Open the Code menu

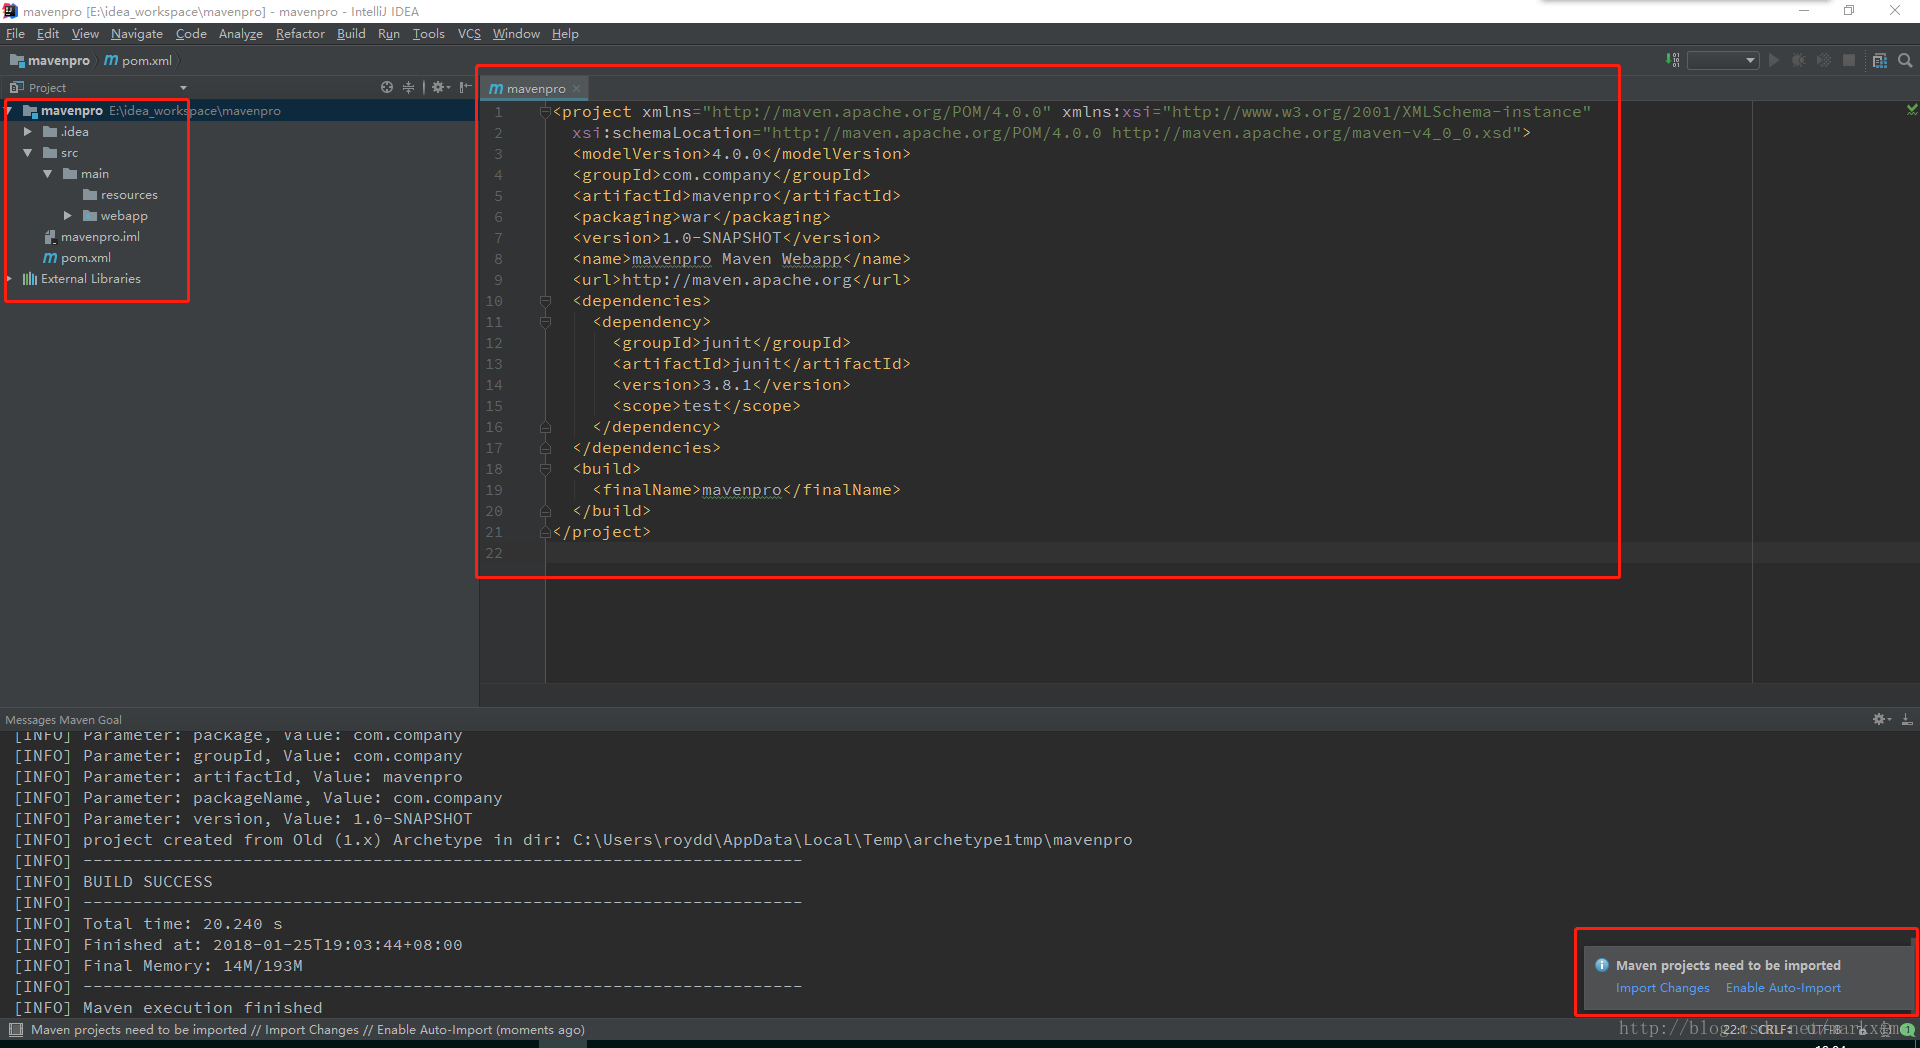191,33
